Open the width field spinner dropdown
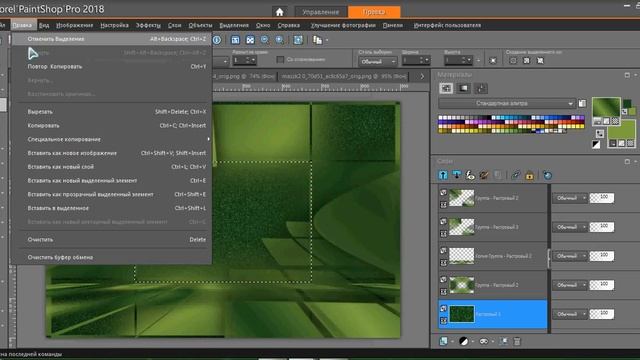This screenshot has height=360, width=640. (427, 60)
